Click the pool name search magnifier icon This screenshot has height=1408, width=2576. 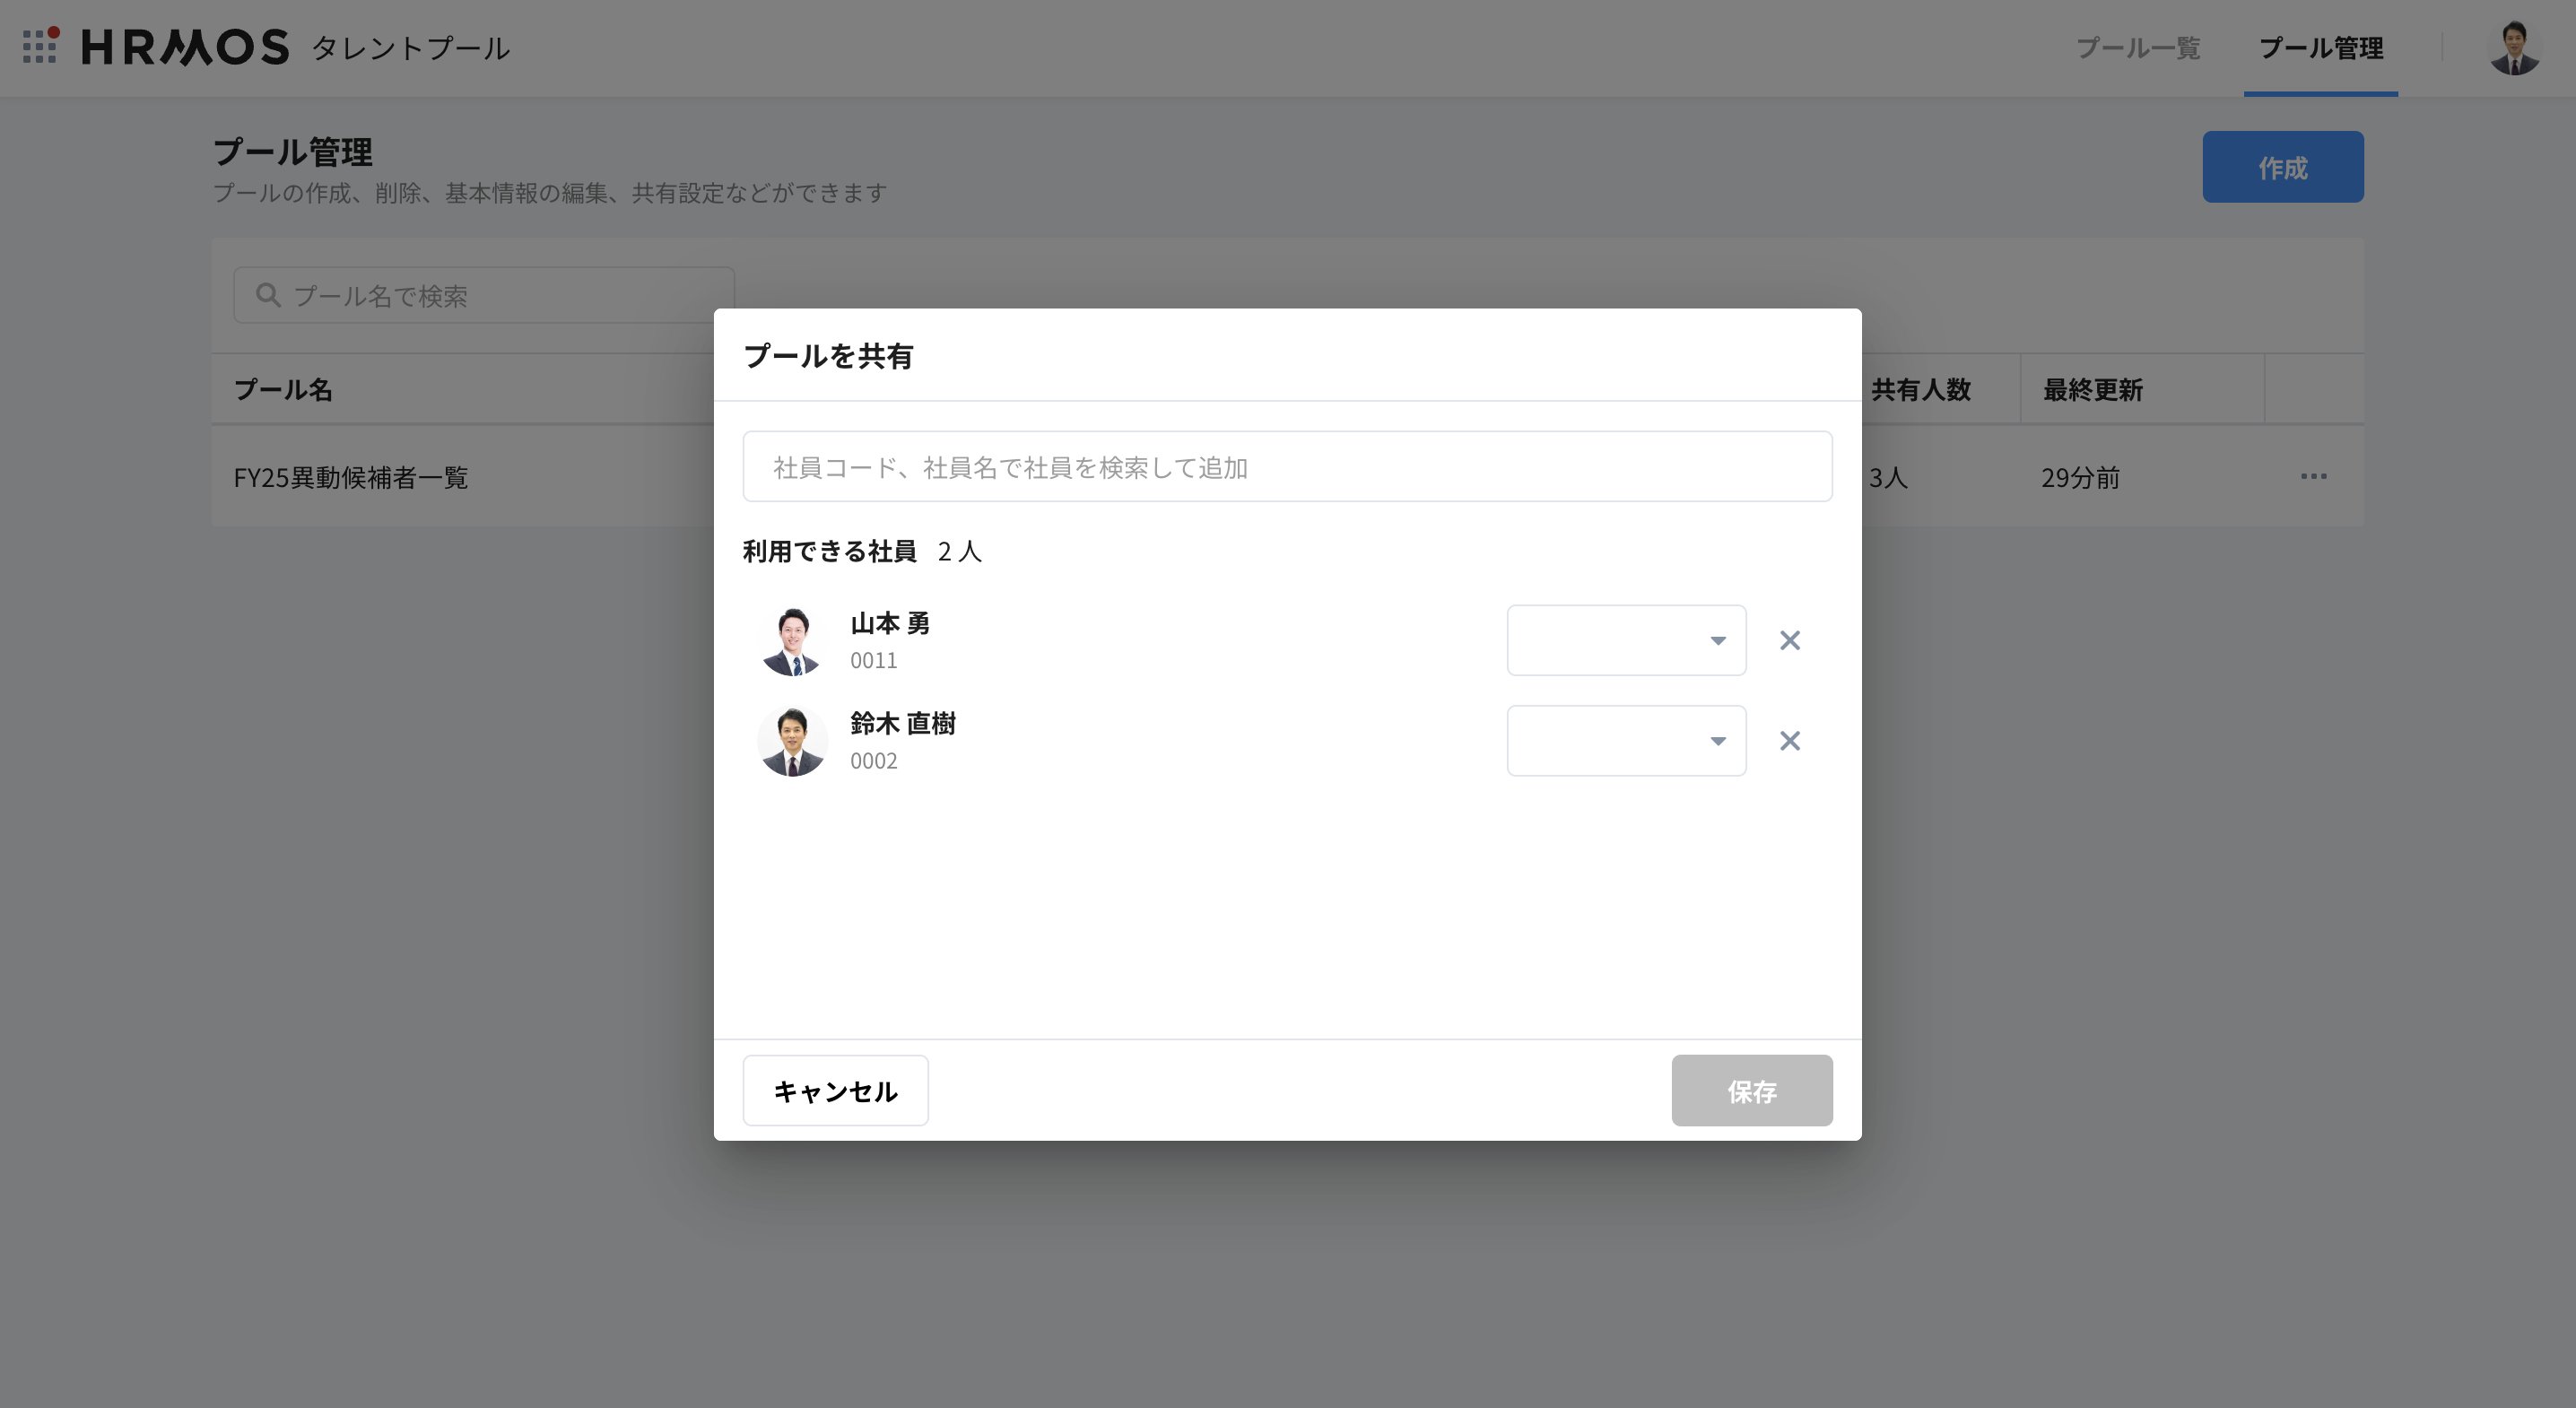(x=267, y=295)
